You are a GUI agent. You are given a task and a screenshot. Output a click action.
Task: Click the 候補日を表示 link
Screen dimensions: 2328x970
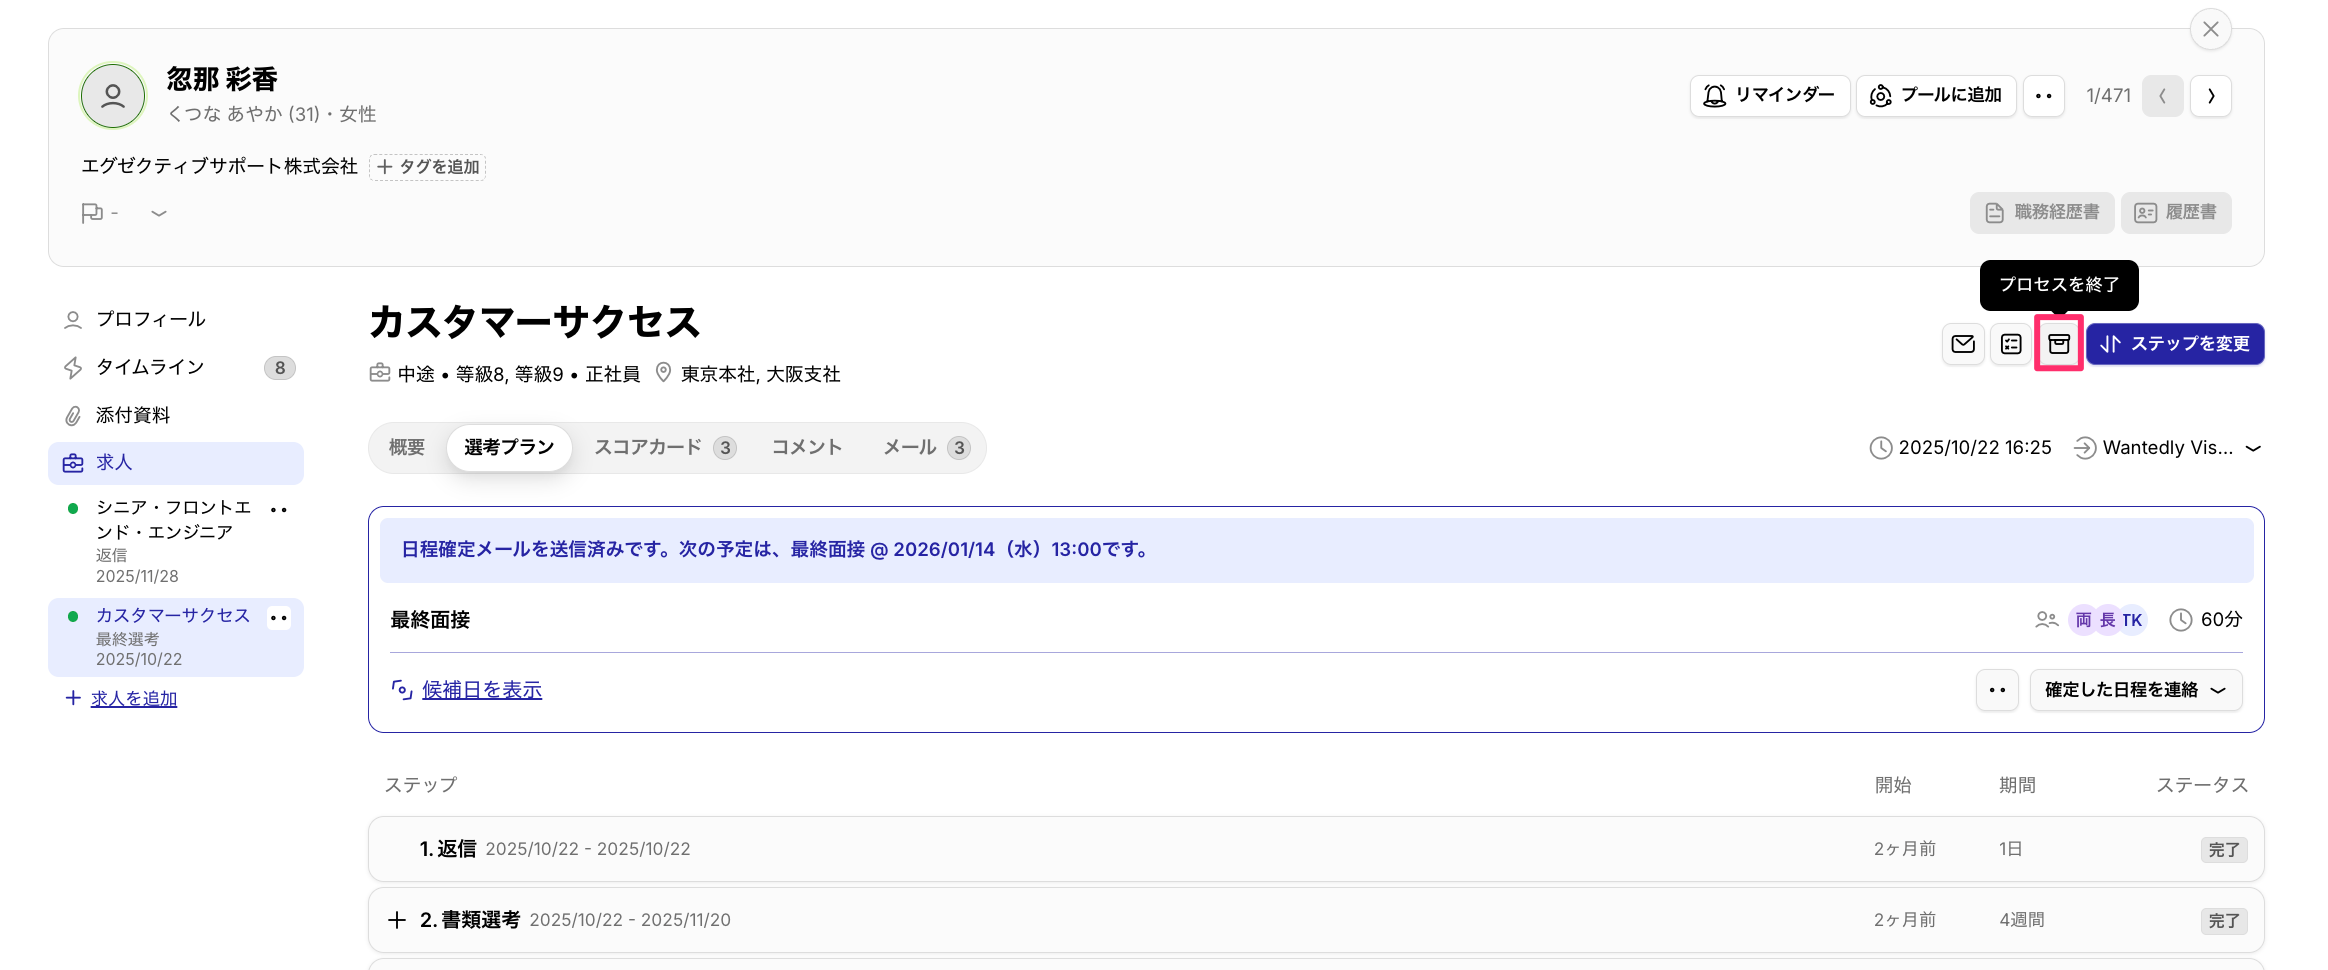481,690
